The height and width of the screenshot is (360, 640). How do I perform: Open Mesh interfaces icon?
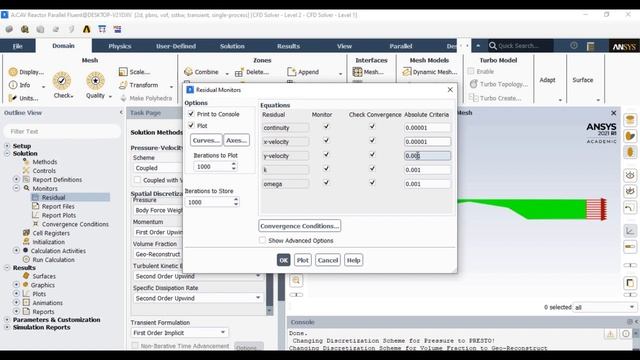pyautogui.click(x=357, y=72)
